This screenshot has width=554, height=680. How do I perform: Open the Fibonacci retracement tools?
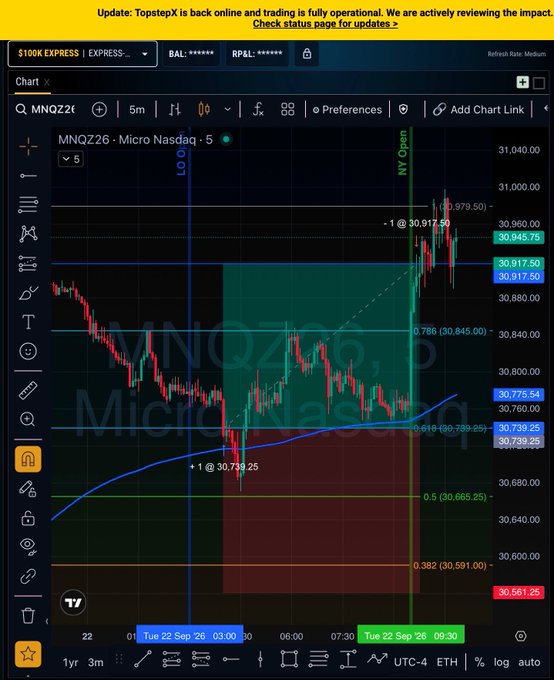(x=28, y=204)
